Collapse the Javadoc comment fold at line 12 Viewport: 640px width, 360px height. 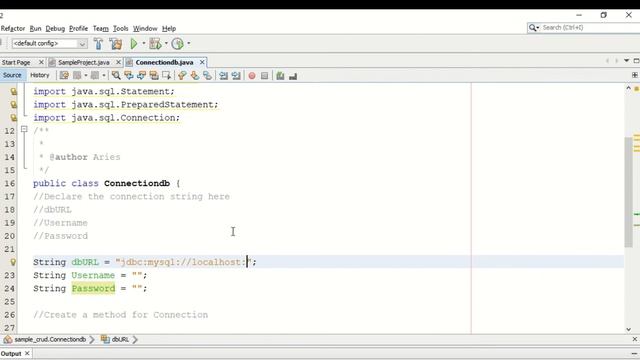[24, 129]
